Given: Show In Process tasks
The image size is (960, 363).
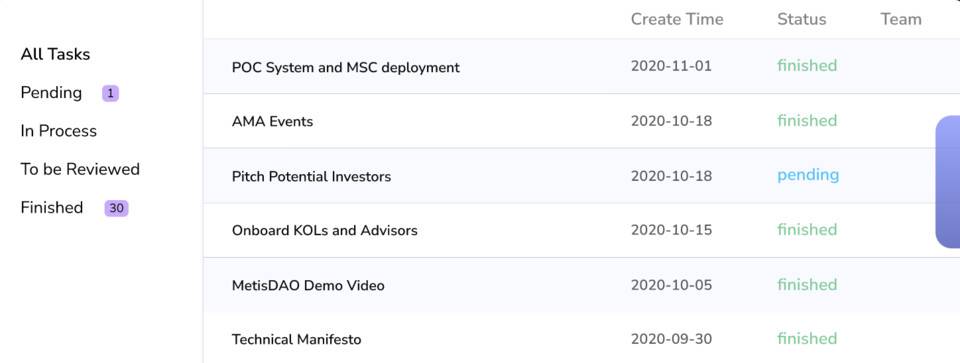Looking at the screenshot, I should click(x=58, y=131).
